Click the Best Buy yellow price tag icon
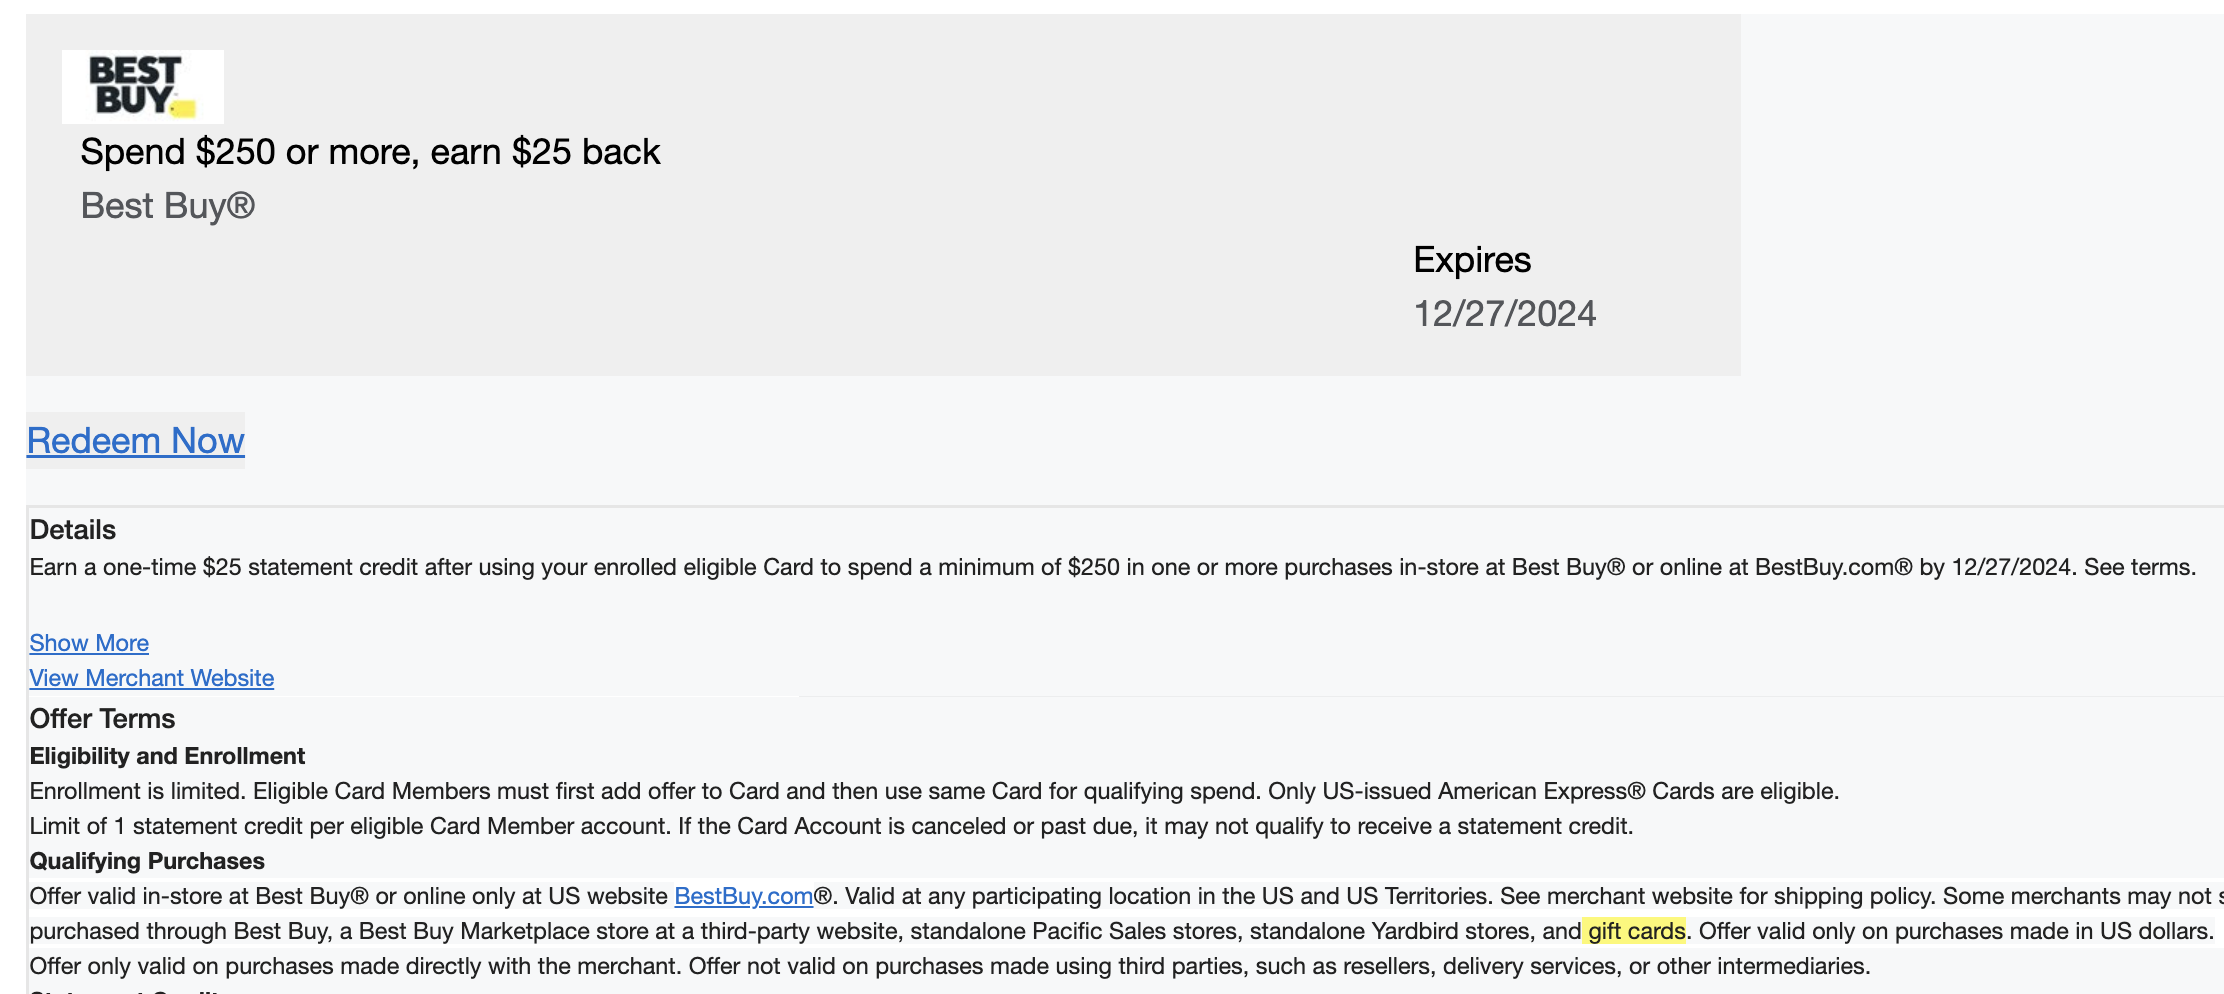The height and width of the screenshot is (994, 2224). tap(181, 106)
